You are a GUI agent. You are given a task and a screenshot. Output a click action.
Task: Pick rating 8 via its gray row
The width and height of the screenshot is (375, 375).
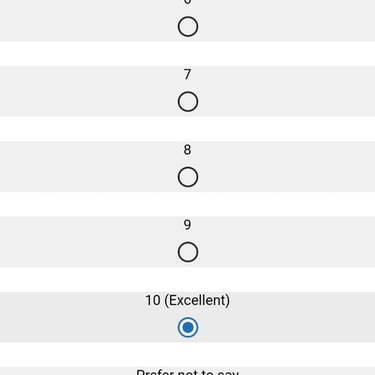tap(187, 166)
